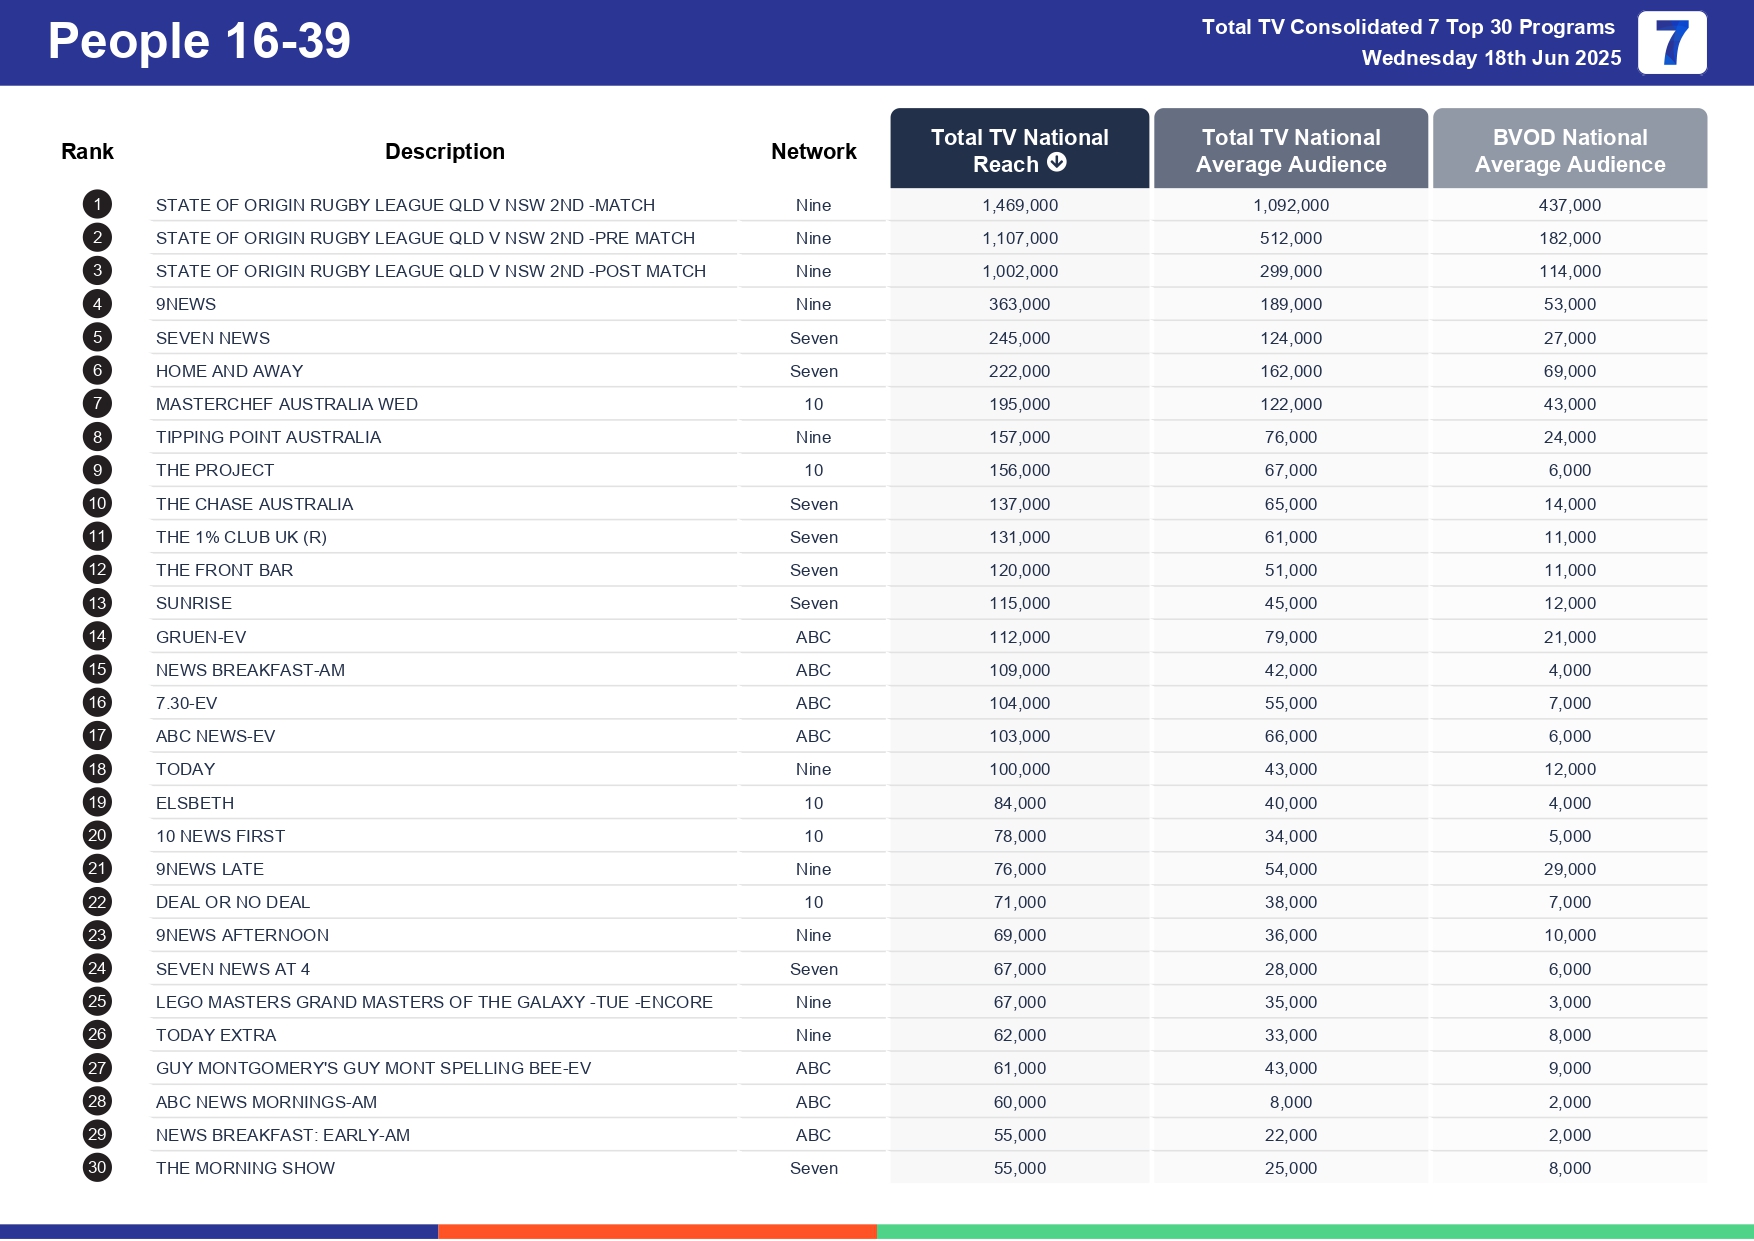Image resolution: width=1754 pixels, height=1241 pixels.
Task: Select the rank 22 badge
Action: (96, 901)
